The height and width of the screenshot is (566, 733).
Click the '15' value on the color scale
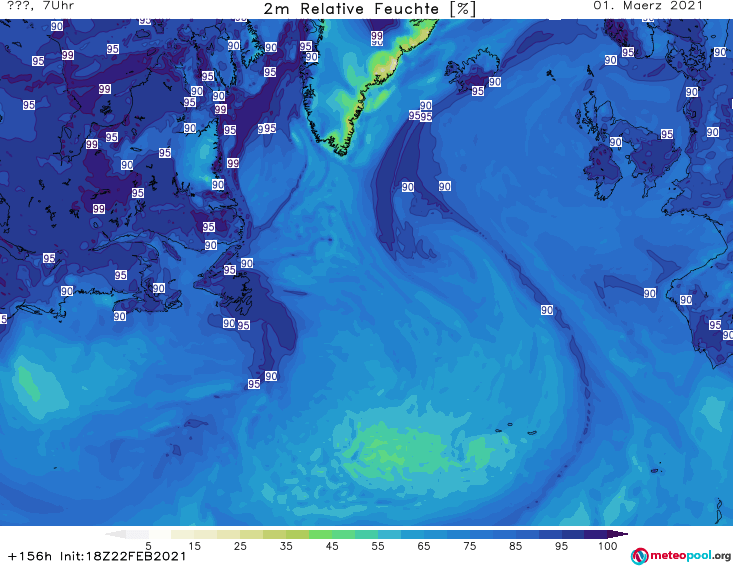194,546
